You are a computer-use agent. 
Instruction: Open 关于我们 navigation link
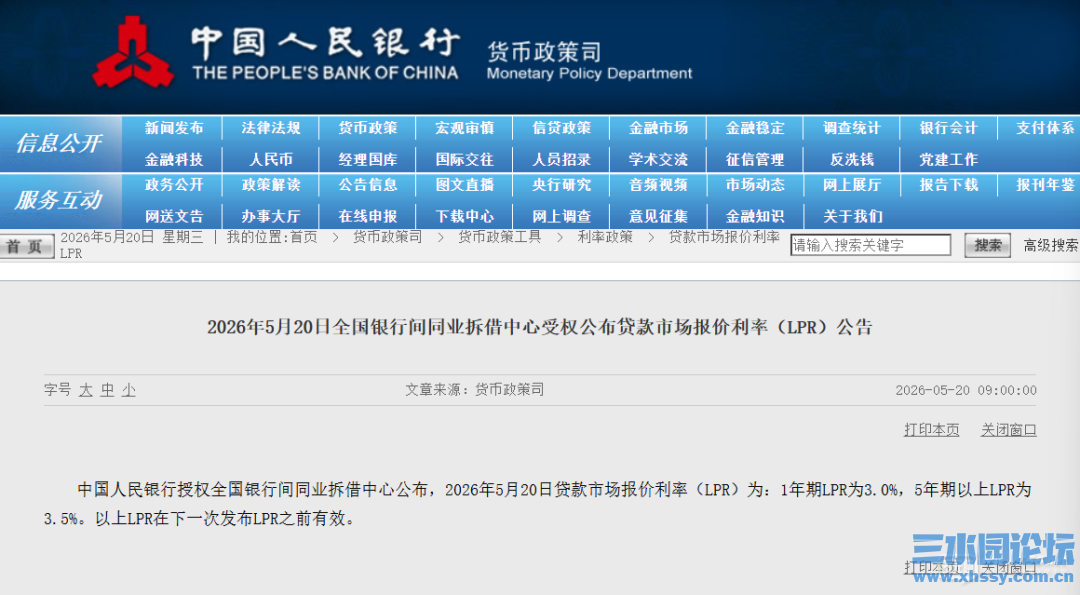click(x=852, y=216)
